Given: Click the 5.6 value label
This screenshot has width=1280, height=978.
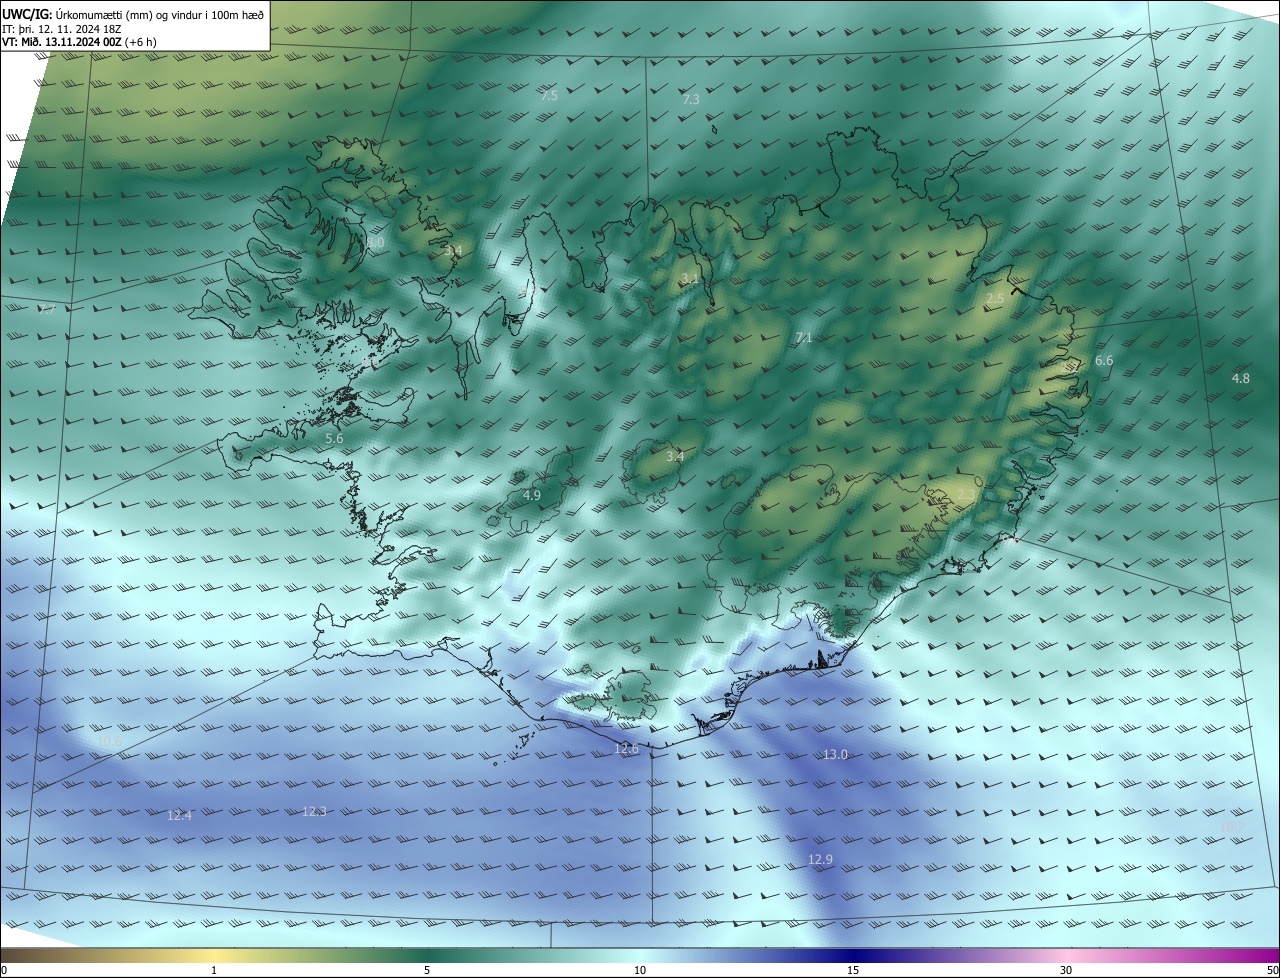Looking at the screenshot, I should (x=334, y=438).
